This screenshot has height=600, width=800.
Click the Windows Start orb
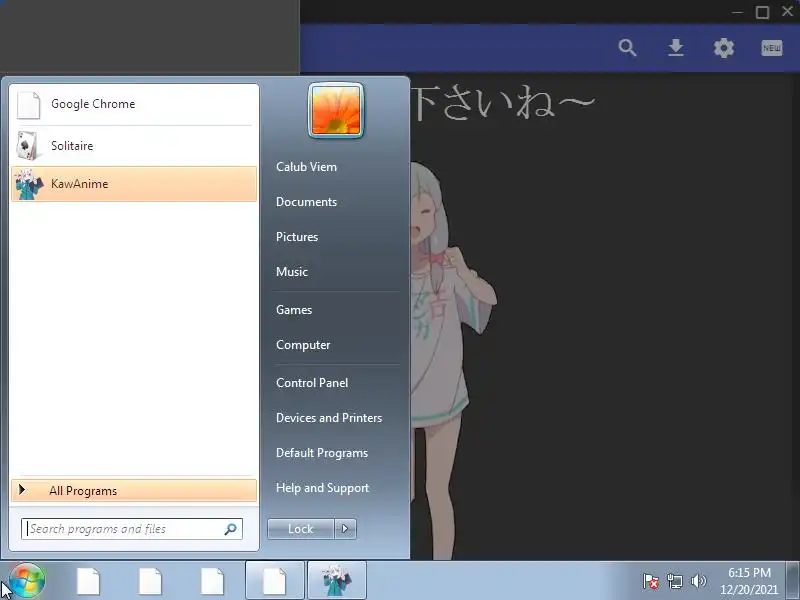26,581
